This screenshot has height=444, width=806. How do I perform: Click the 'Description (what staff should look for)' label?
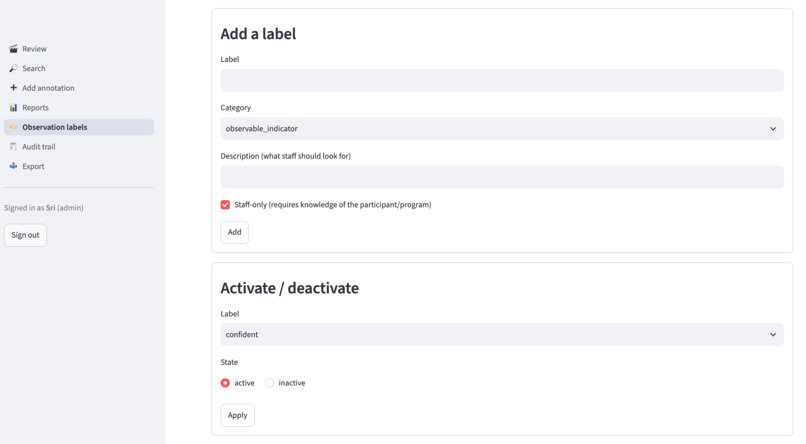click(285, 156)
